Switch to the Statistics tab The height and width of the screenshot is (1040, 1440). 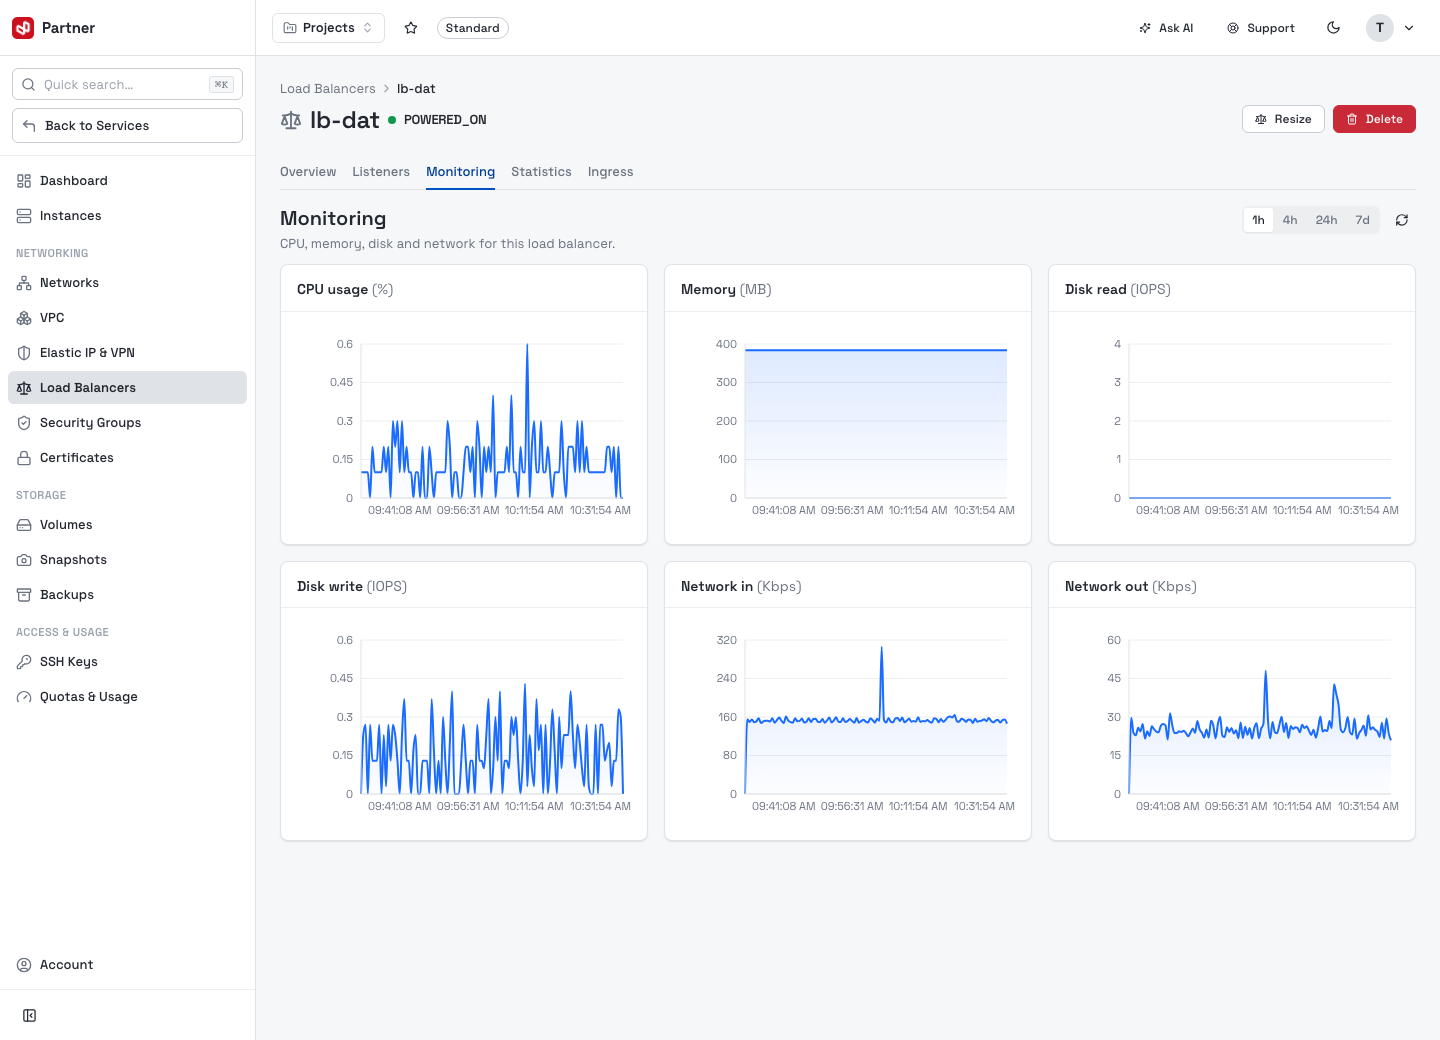click(x=541, y=172)
